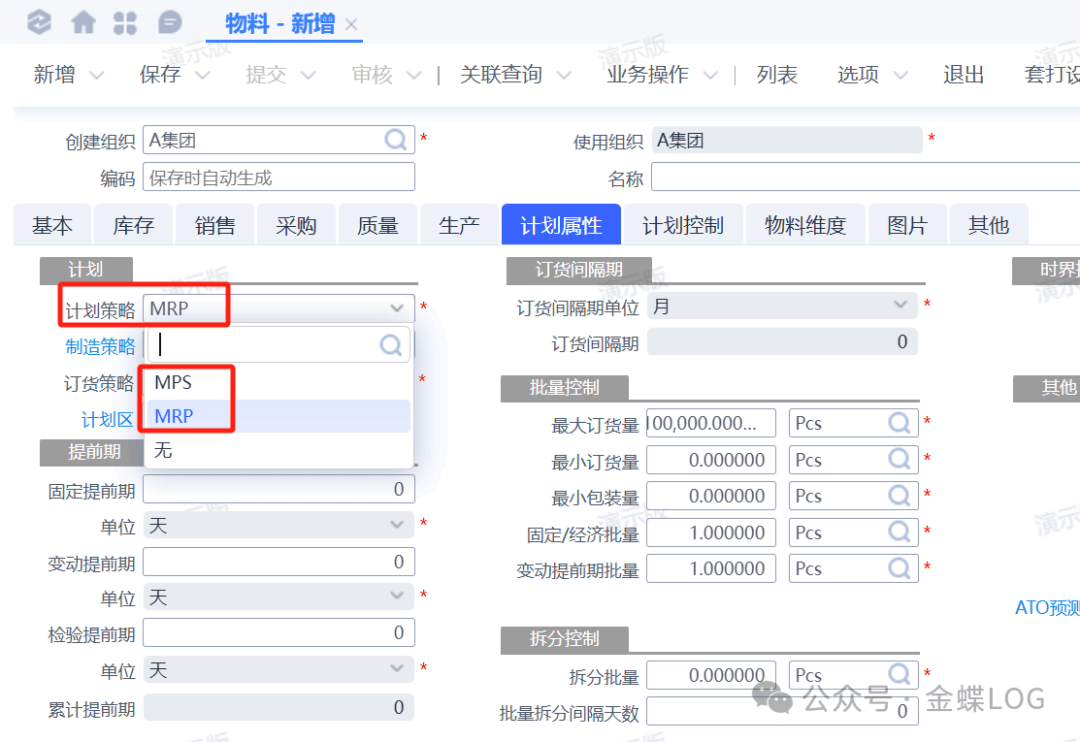Choose 无 option in strategy list
The width and height of the screenshot is (1080, 742).
[x=163, y=450]
